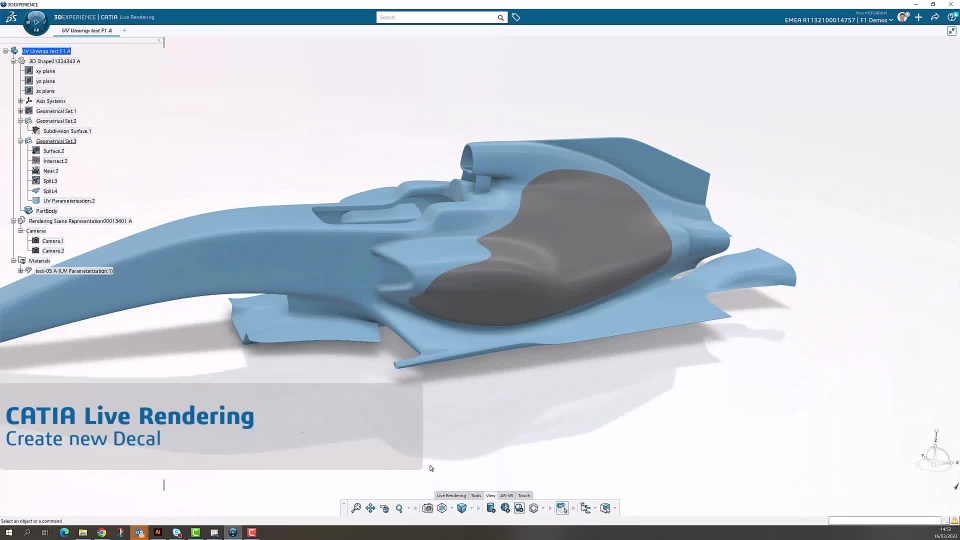The image size is (960, 540).
Task: Select Subdivision Surface.1 in tree
Action: coord(67,131)
